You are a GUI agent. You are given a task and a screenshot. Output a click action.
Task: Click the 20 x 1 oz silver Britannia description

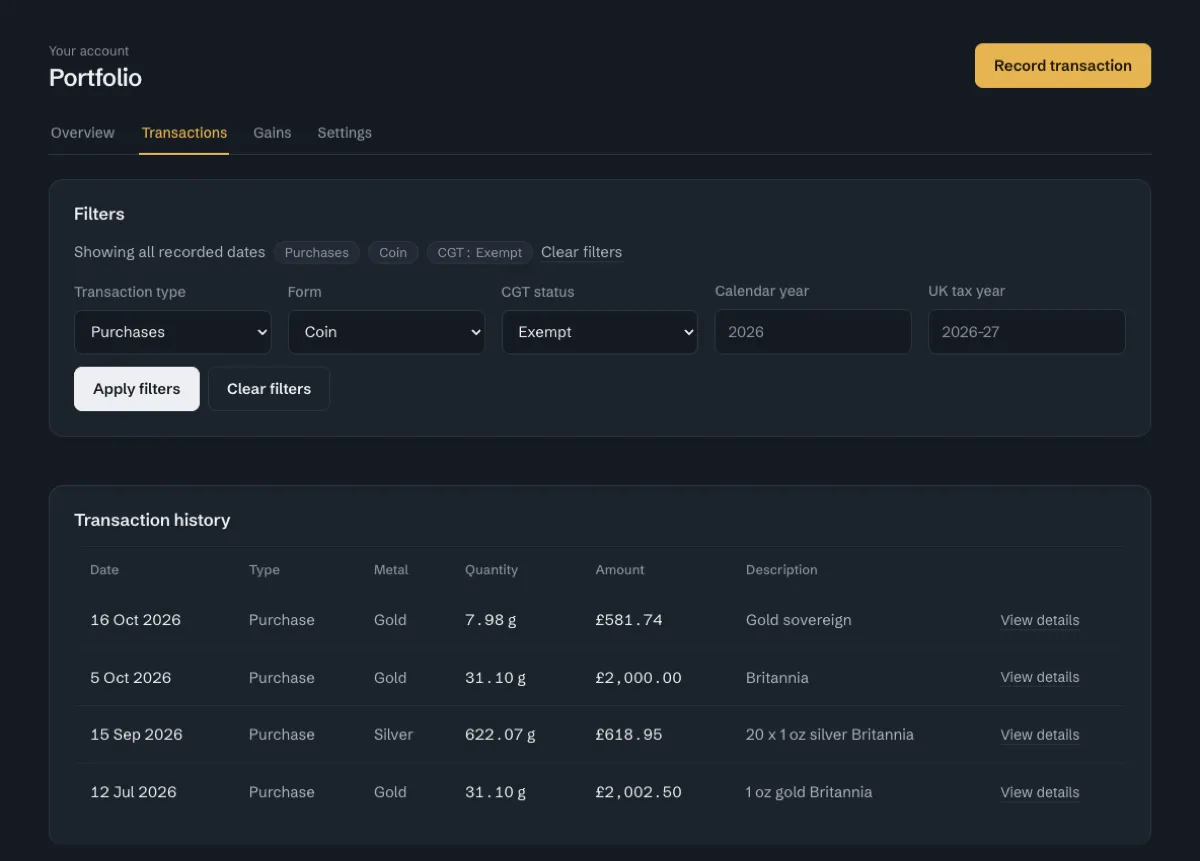tap(830, 735)
